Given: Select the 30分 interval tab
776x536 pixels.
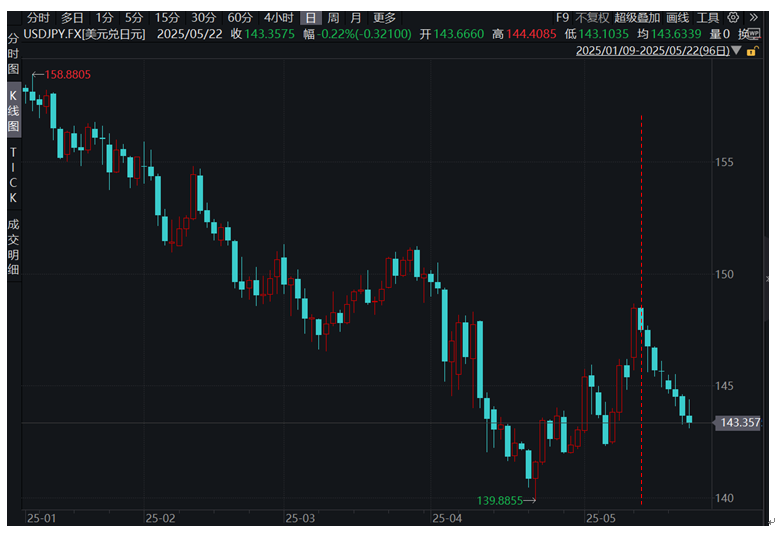Looking at the screenshot, I should pyautogui.click(x=203, y=18).
